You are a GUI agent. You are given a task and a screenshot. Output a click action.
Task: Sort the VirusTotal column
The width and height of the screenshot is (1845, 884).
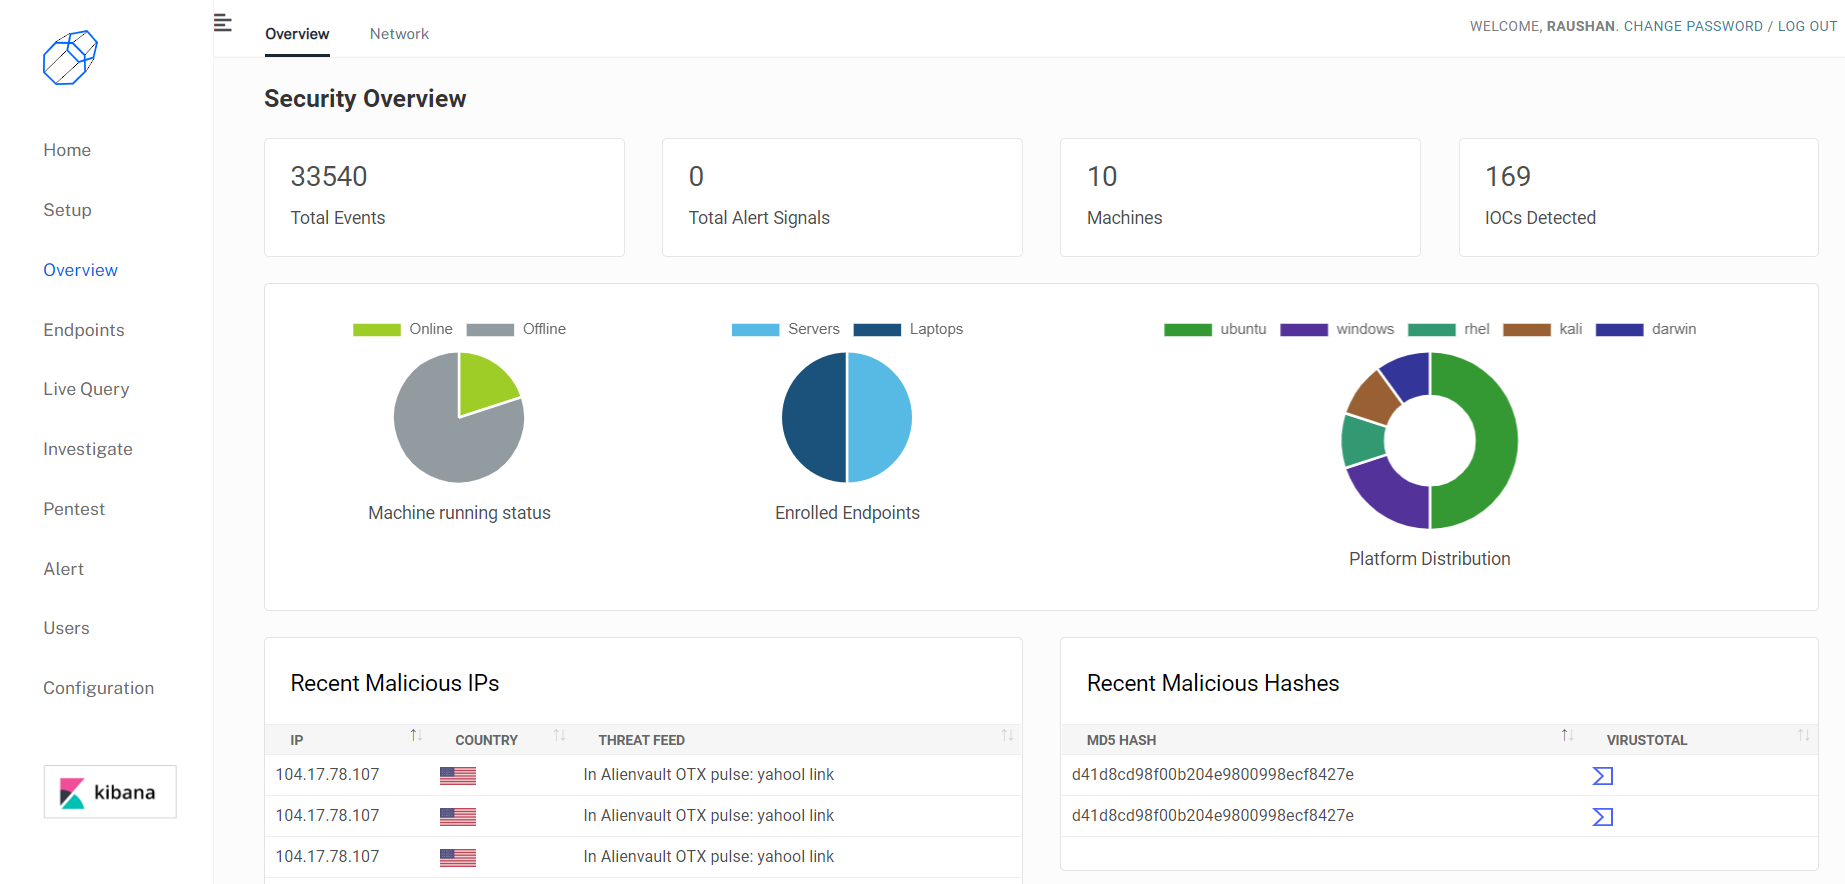1803,736
